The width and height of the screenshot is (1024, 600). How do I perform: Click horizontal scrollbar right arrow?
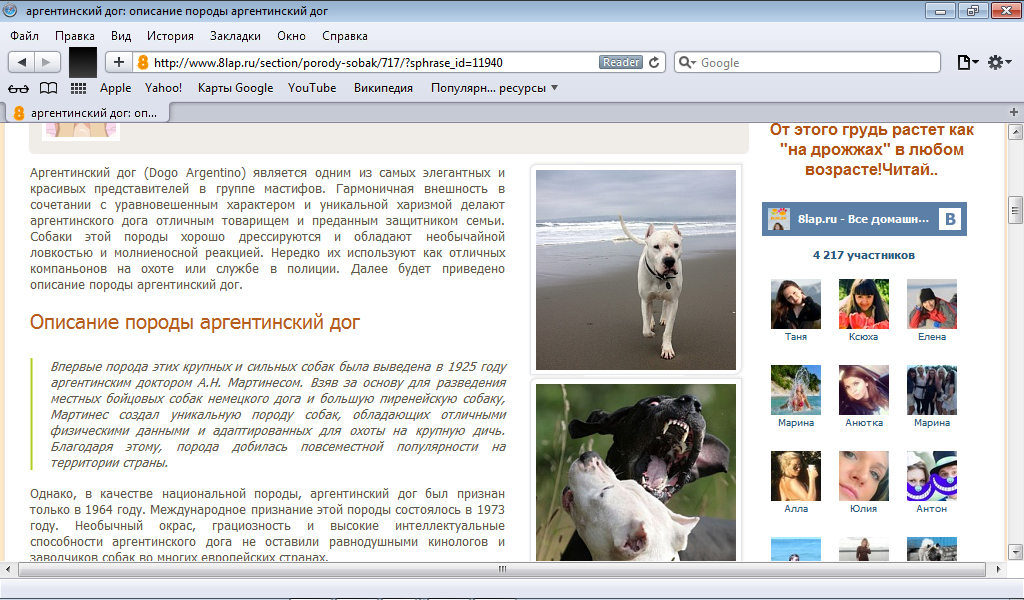tap(998, 569)
